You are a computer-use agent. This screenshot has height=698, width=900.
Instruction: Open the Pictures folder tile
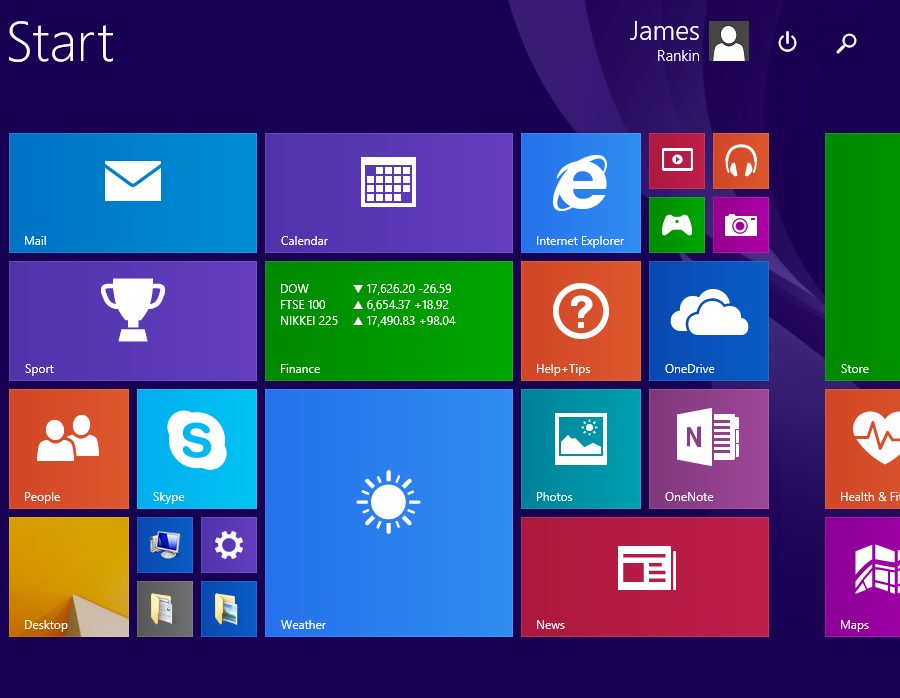(228, 609)
